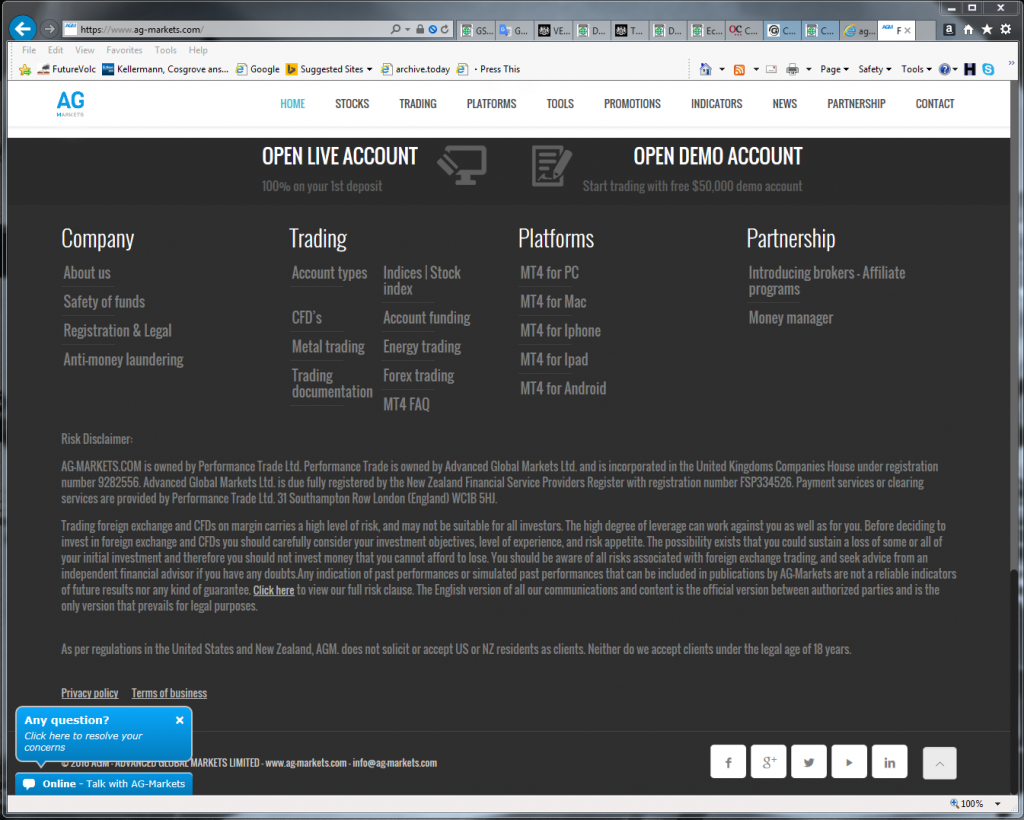
Task: Open the Google Plus social icon
Action: click(x=768, y=761)
